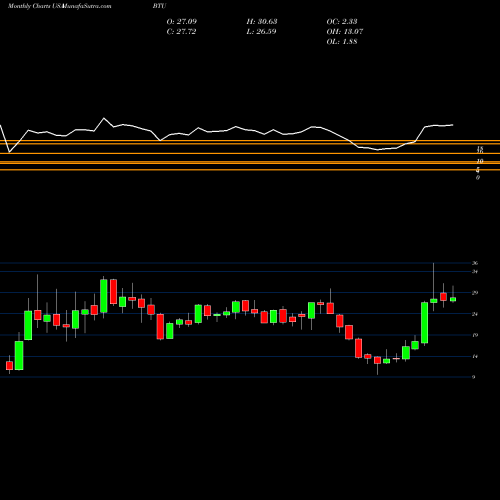This screenshot has width=500, height=500.
Task: Click the 'Monthly Charts USMunafaSutra.com' title text
Action: coord(59,6)
